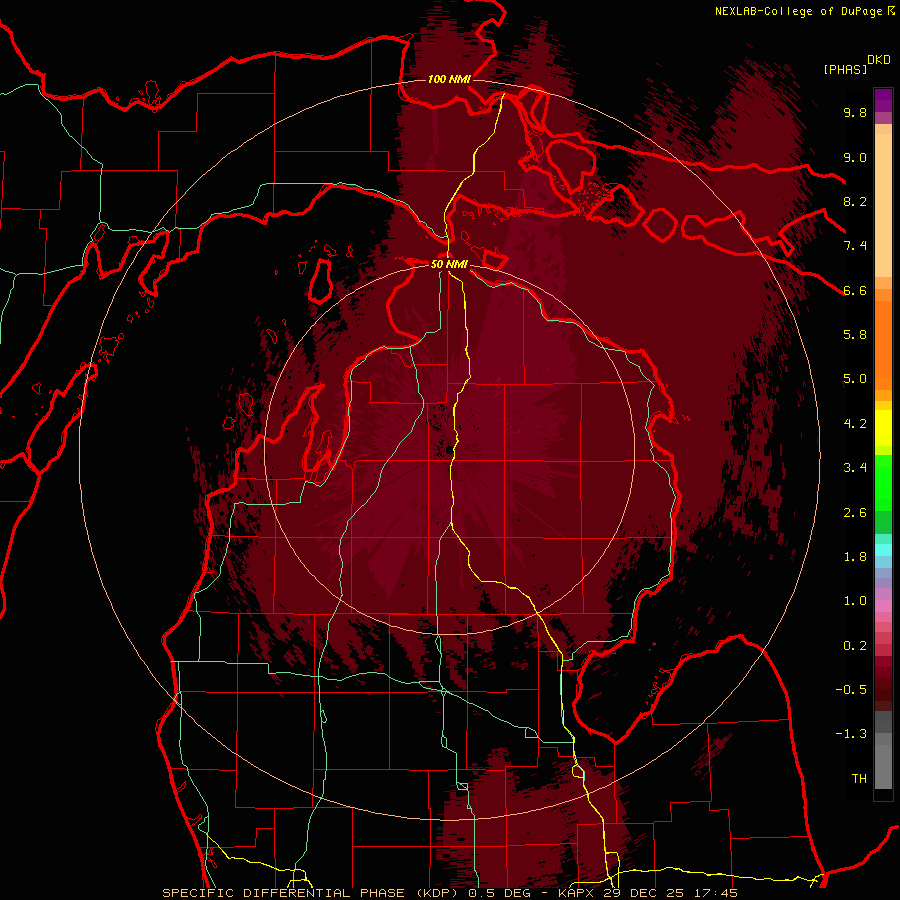This screenshot has width=900, height=900.
Task: Click the 6.6 scale value
Action: pyautogui.click(x=855, y=290)
